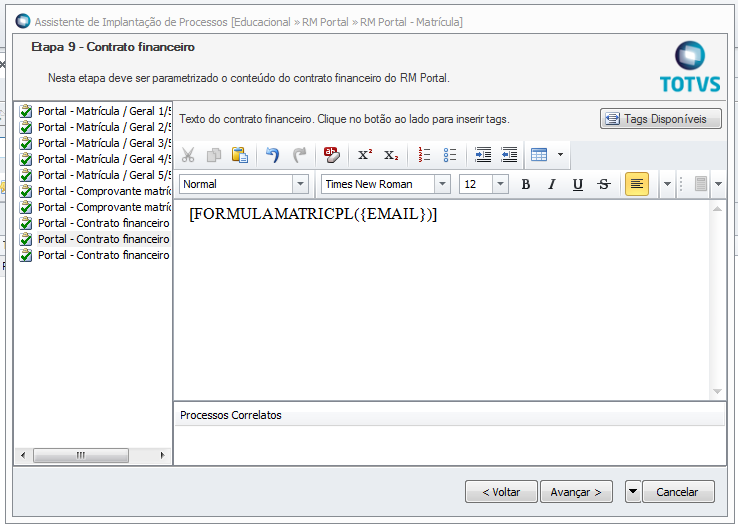Viewport: 738px width, 529px height.
Task: Click the steps list horizontal scrollbar thumb
Action: [x=81, y=455]
